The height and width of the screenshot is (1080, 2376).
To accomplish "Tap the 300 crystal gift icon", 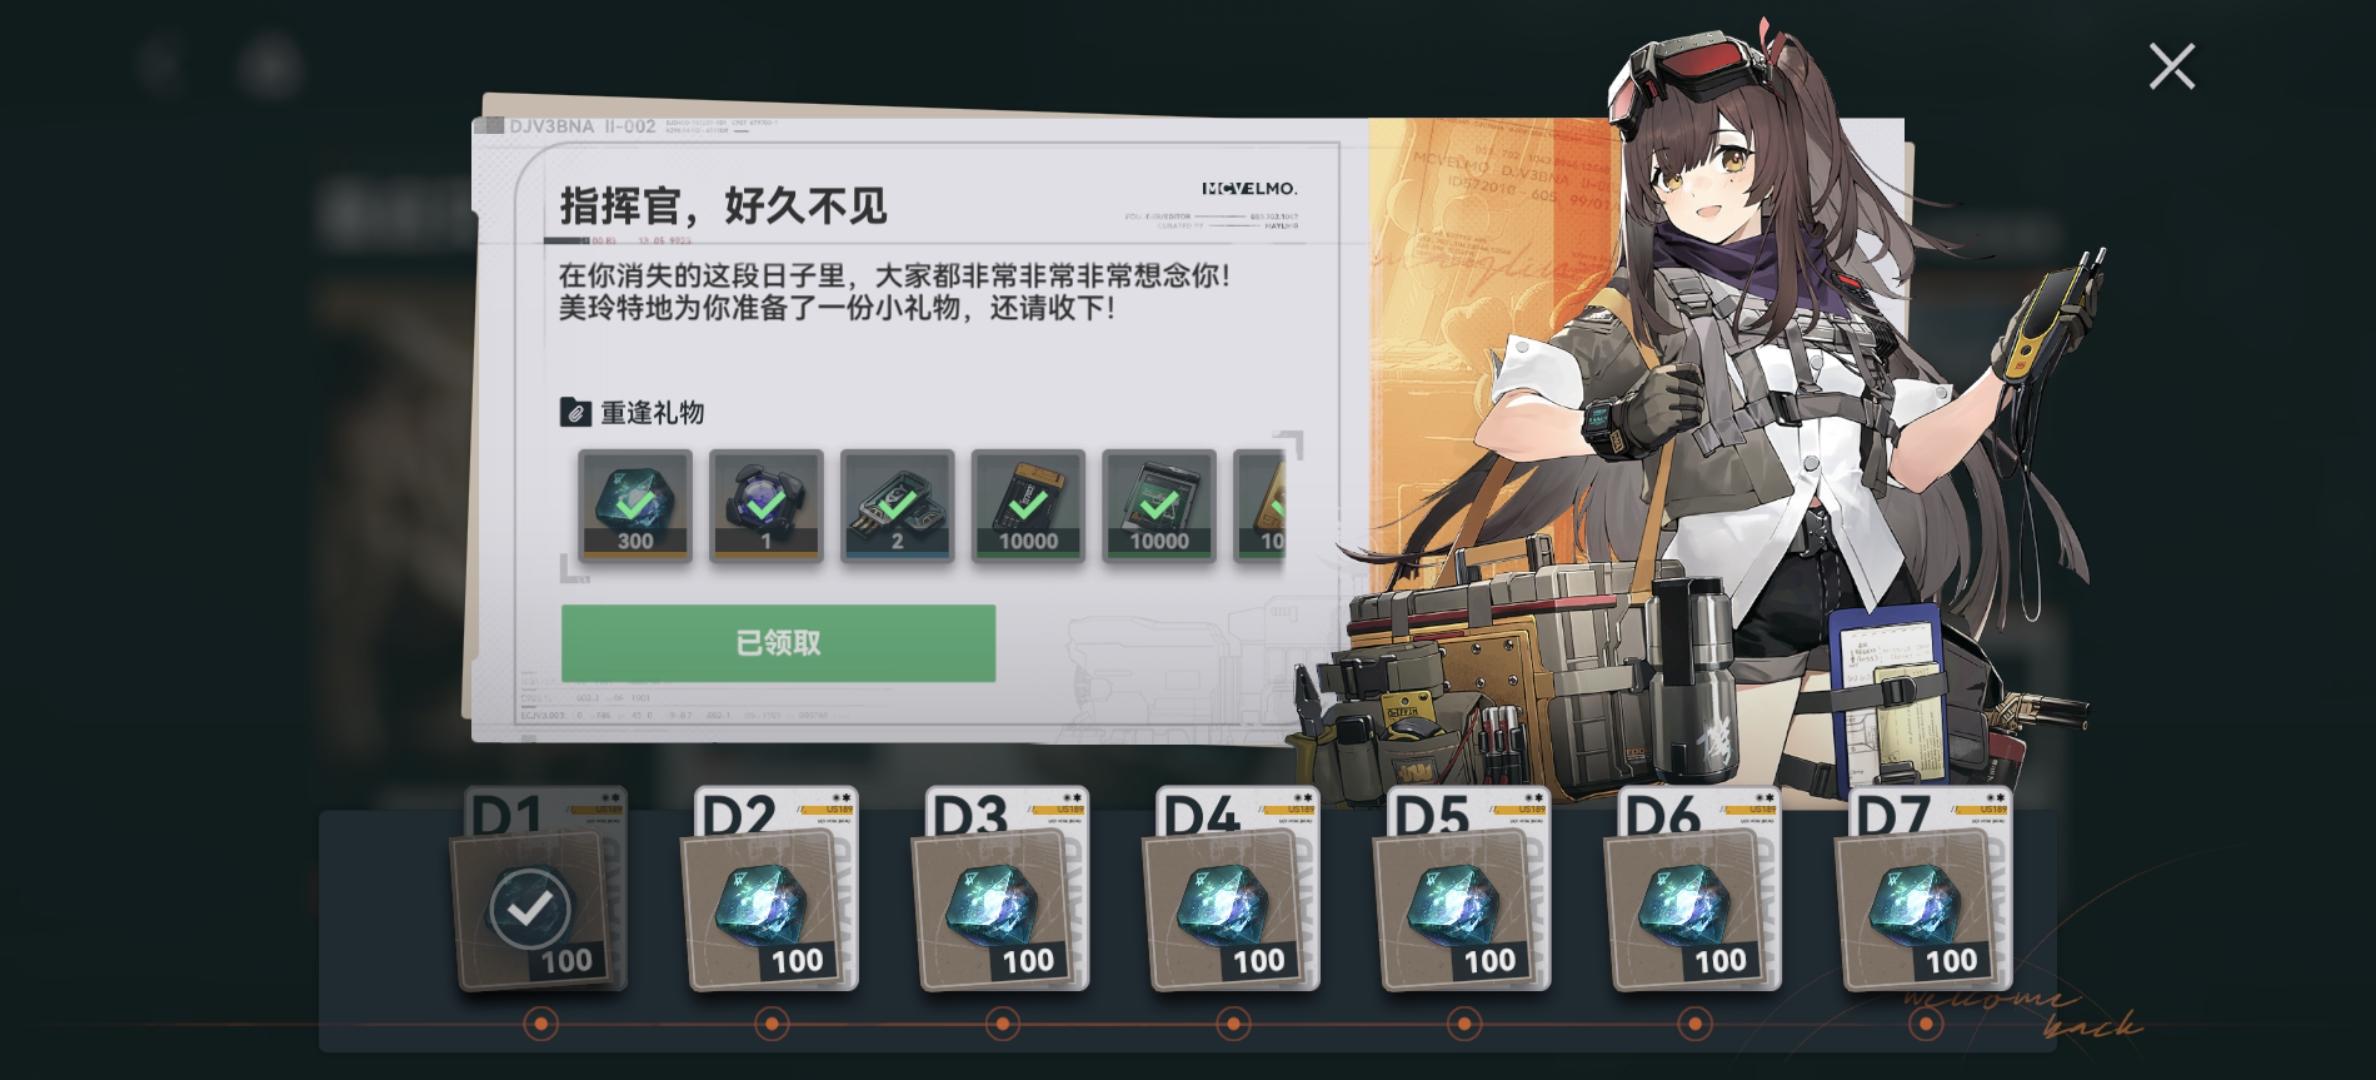I will (x=635, y=505).
